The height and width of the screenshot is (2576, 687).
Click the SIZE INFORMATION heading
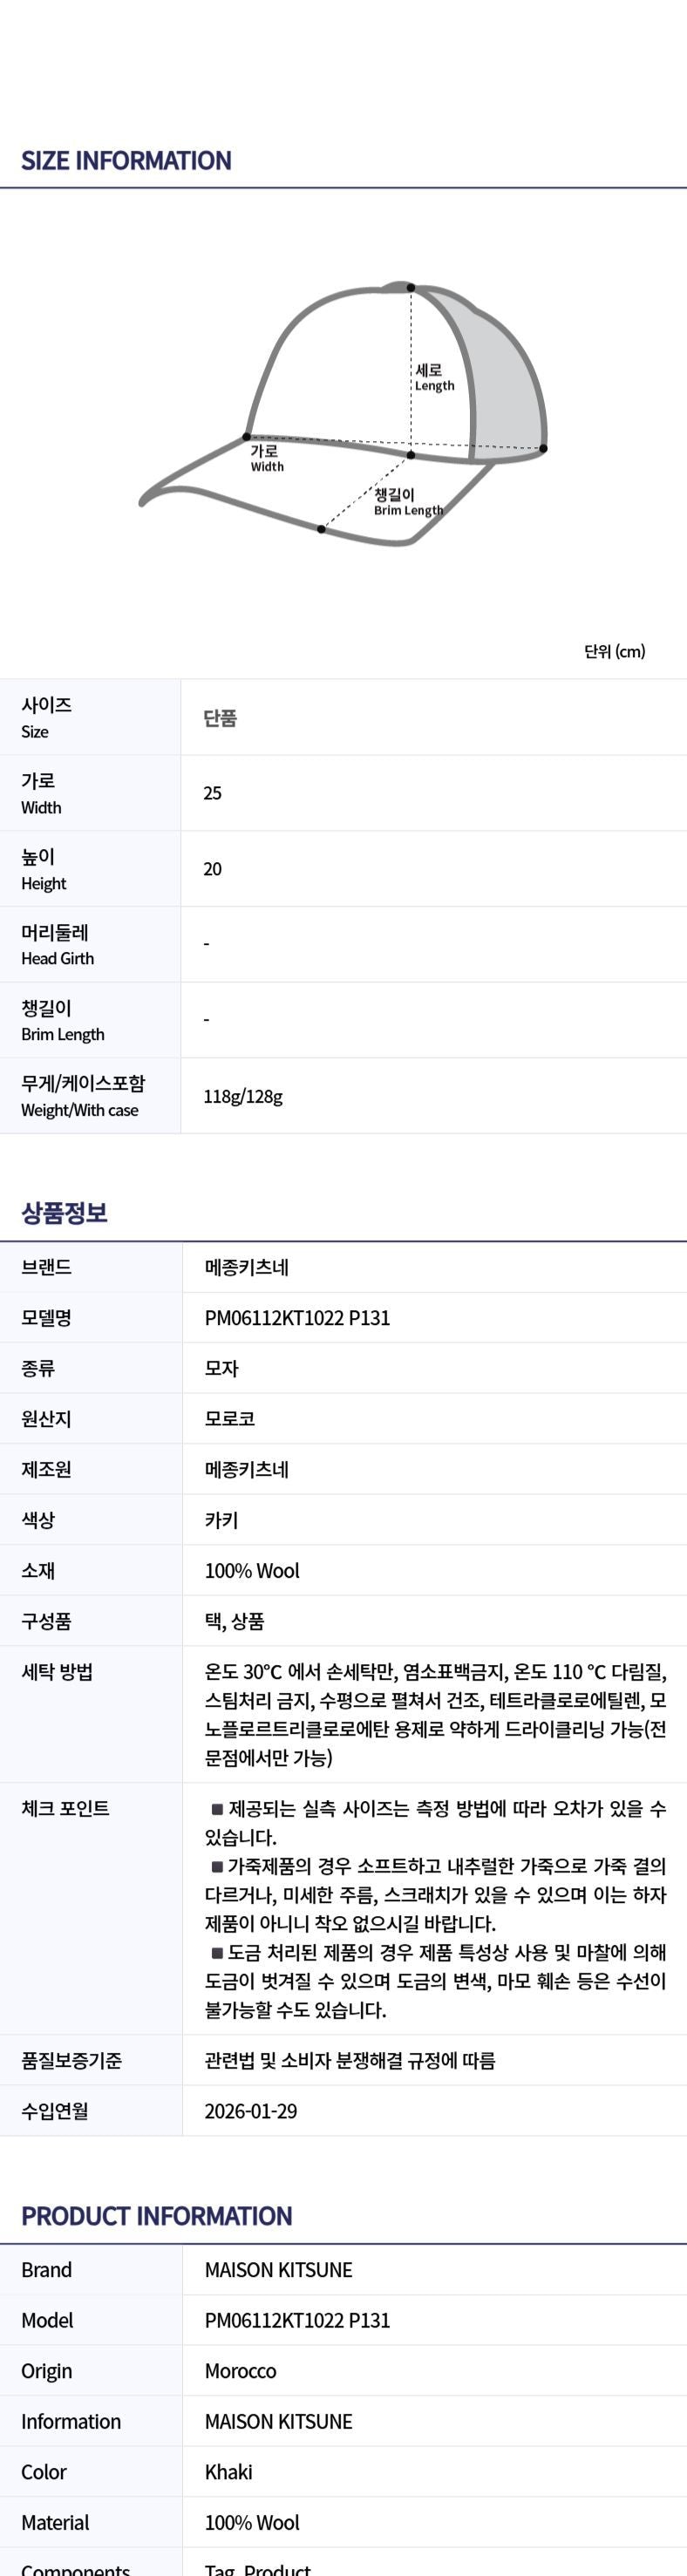(126, 161)
